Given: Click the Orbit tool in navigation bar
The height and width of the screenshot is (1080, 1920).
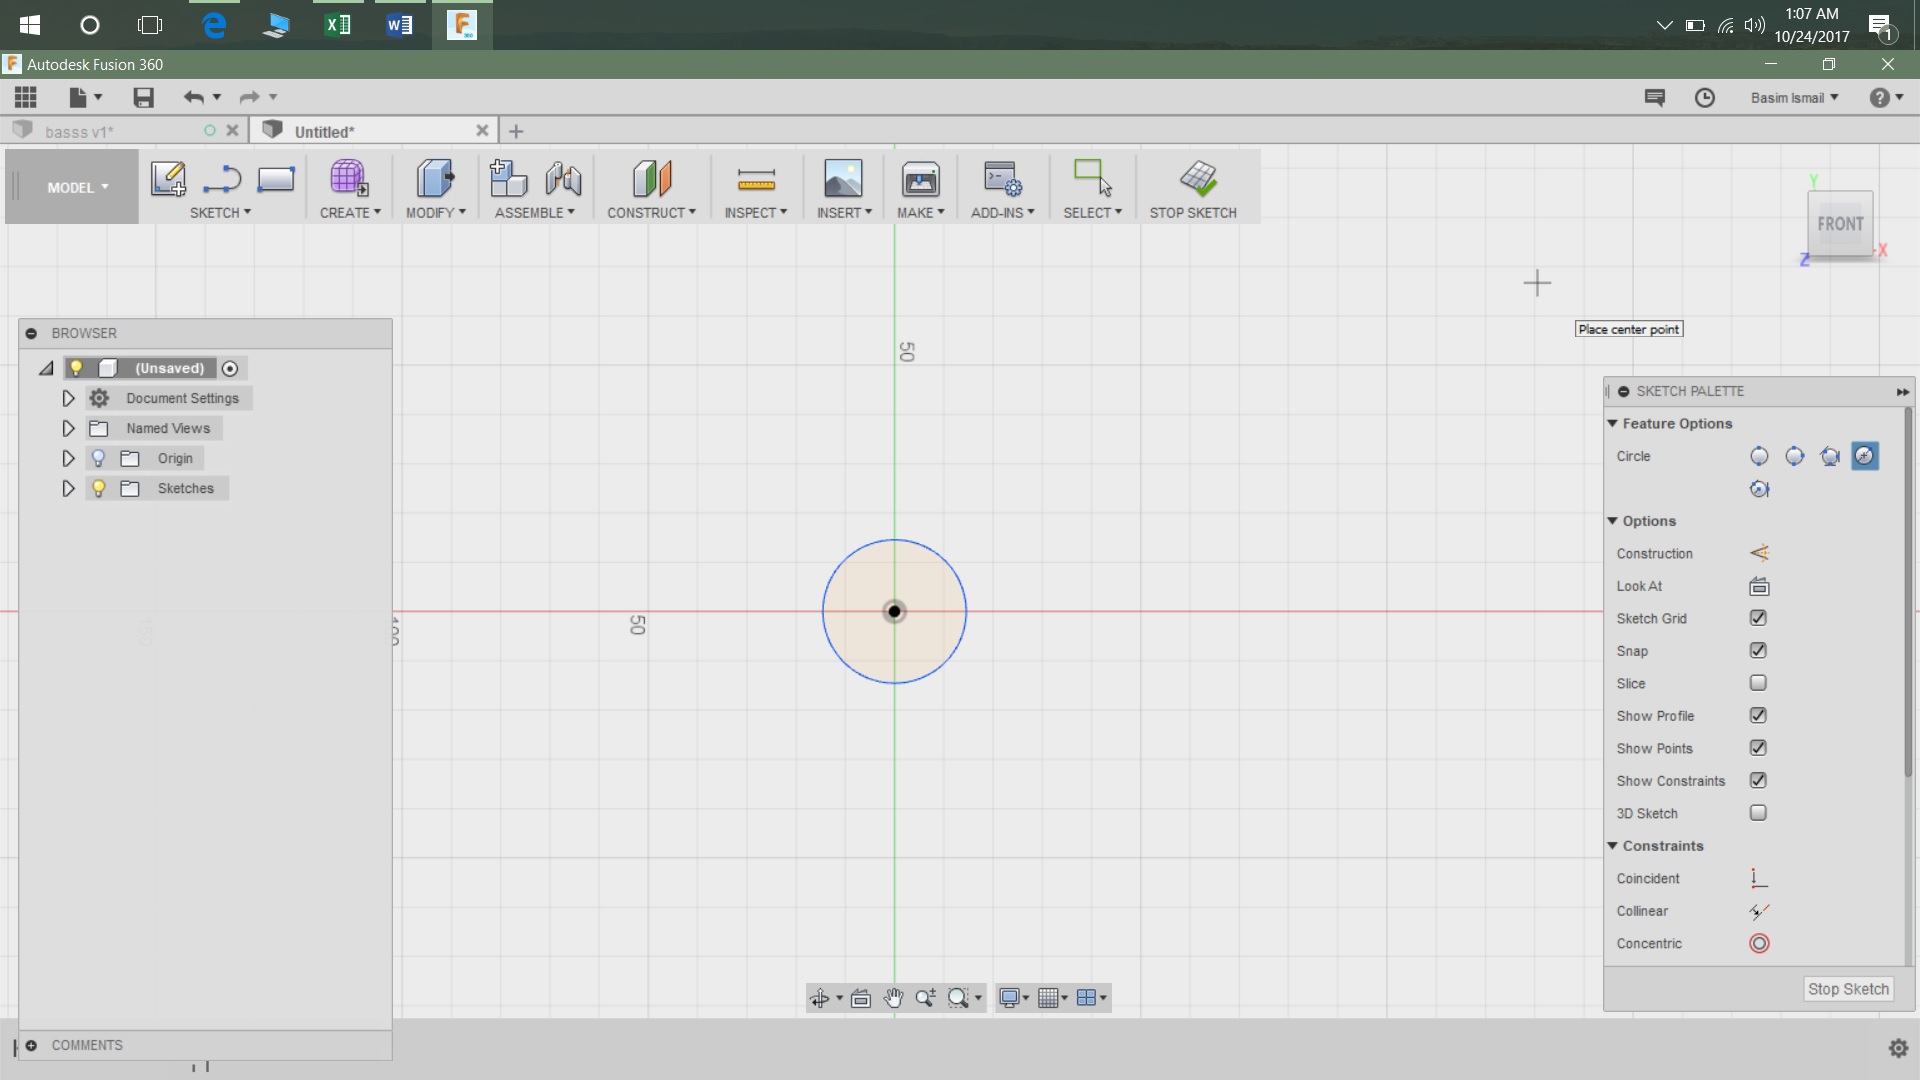Looking at the screenshot, I should 819,997.
